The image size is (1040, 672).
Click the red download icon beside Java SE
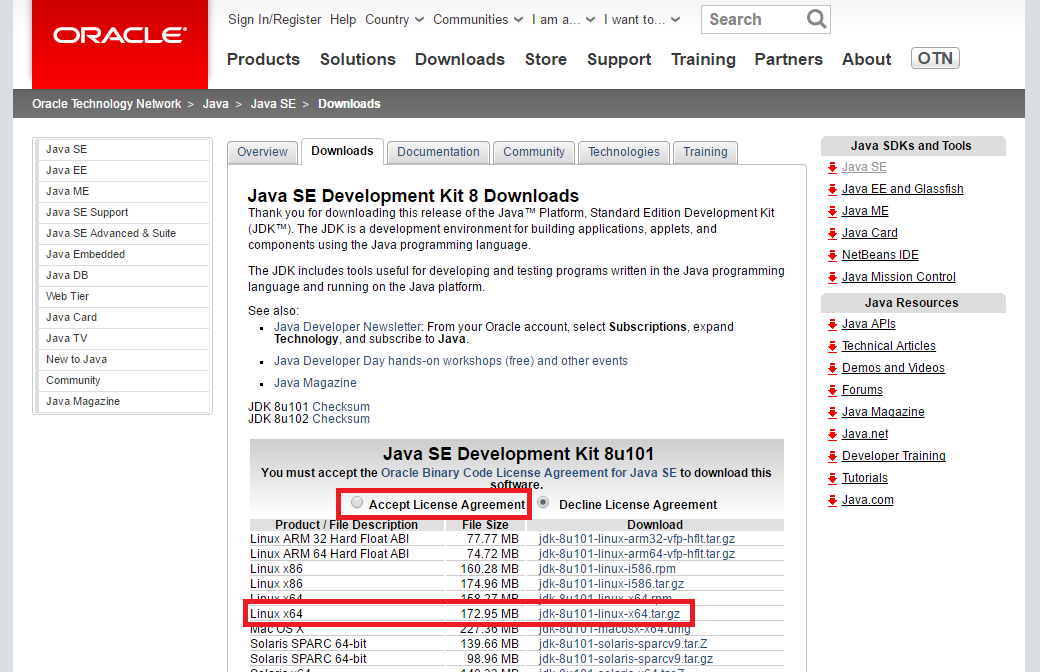point(831,167)
